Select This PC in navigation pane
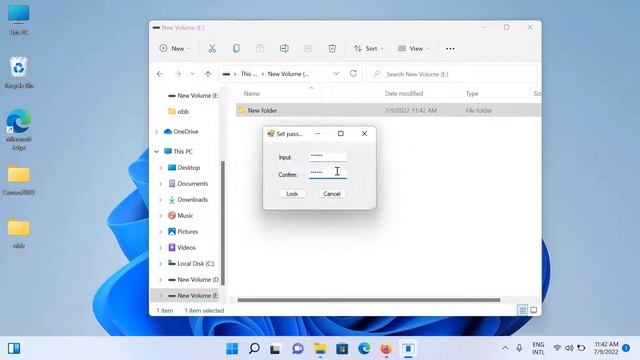 [178, 151]
